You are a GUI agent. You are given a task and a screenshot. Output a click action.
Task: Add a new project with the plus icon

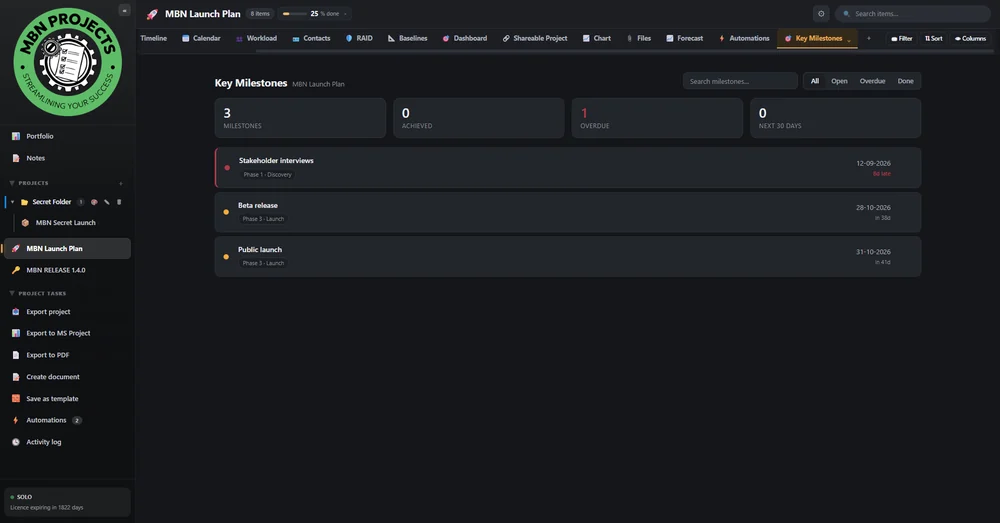121,183
